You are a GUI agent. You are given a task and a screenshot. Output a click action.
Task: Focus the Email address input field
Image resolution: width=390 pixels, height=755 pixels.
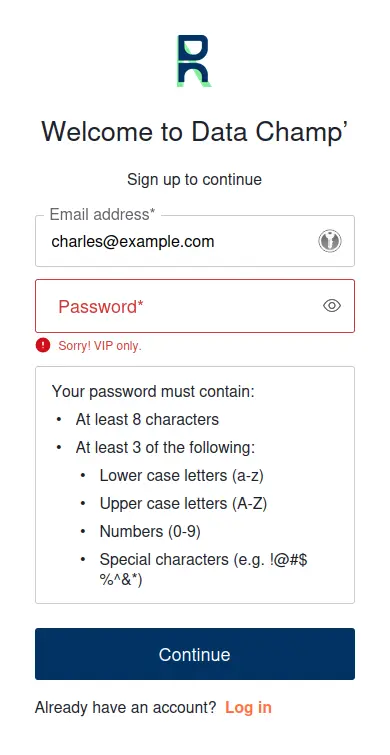tap(195, 241)
